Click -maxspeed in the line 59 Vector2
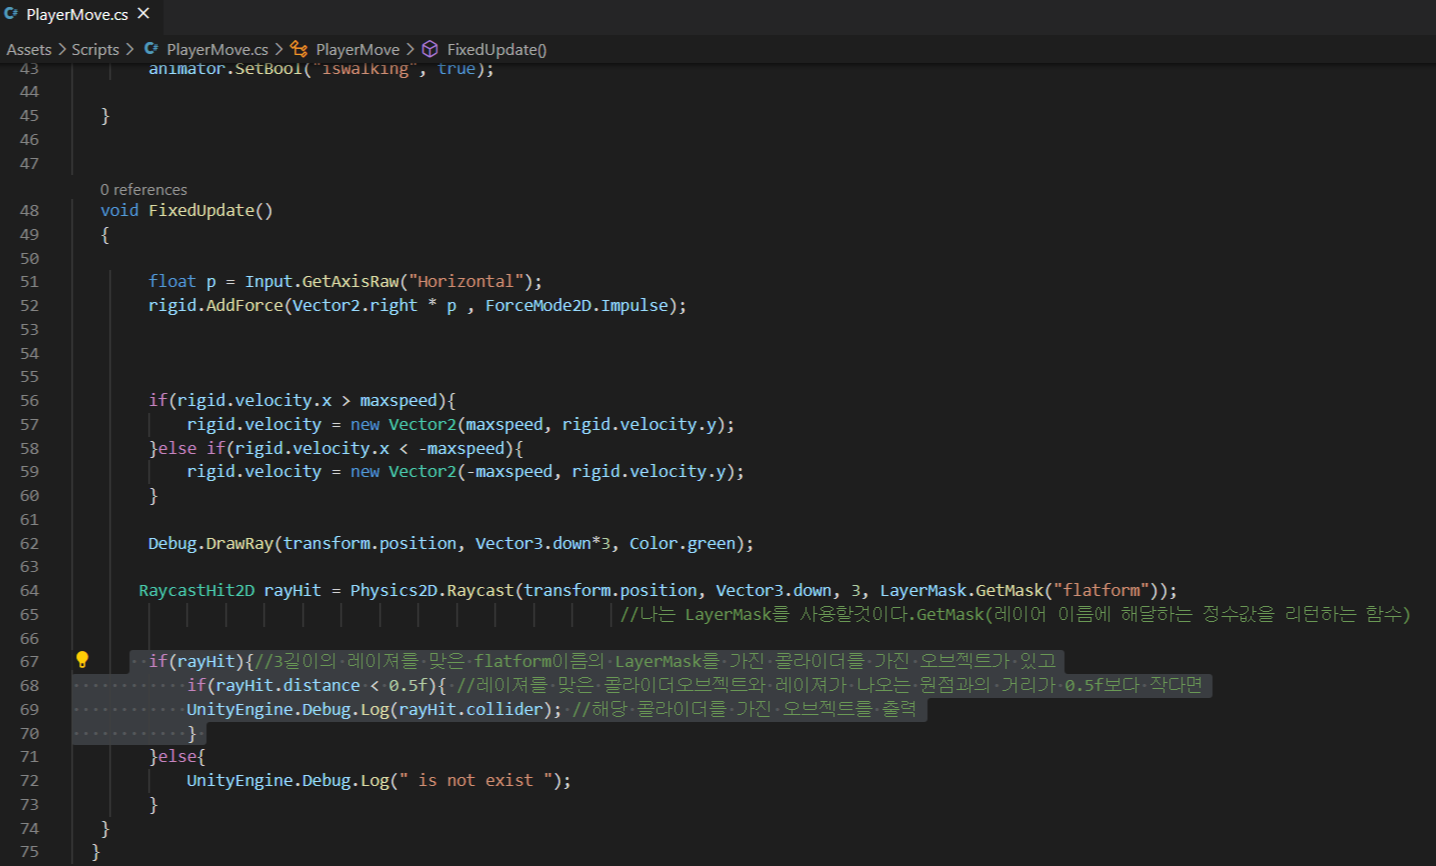1436x866 pixels. 509,471
